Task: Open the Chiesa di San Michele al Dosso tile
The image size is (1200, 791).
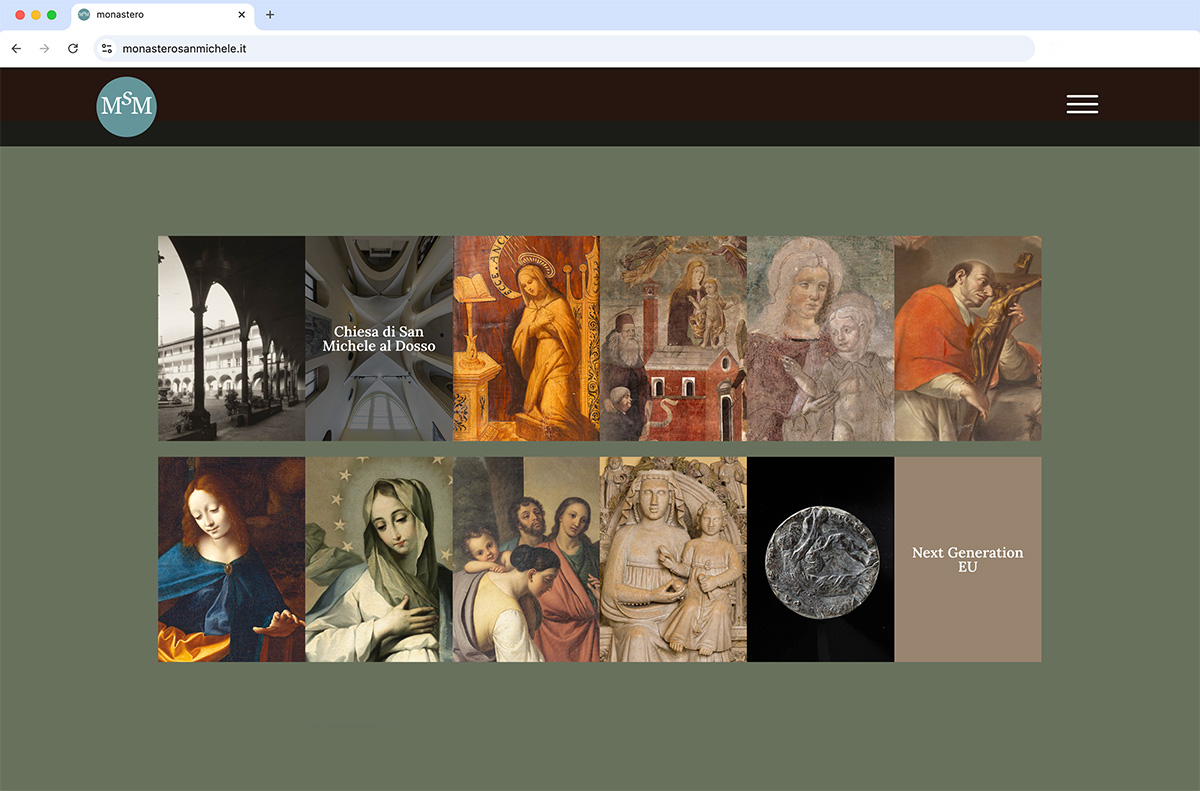Action: (379, 338)
